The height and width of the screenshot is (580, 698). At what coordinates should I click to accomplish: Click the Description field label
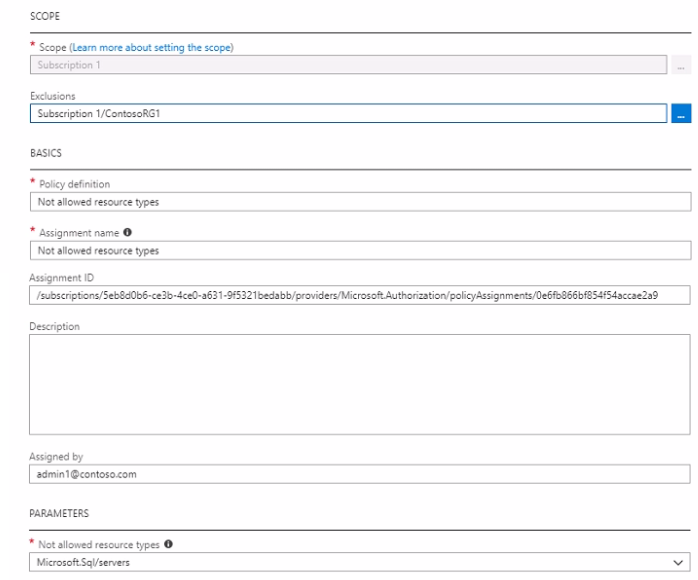pyautogui.click(x=54, y=326)
